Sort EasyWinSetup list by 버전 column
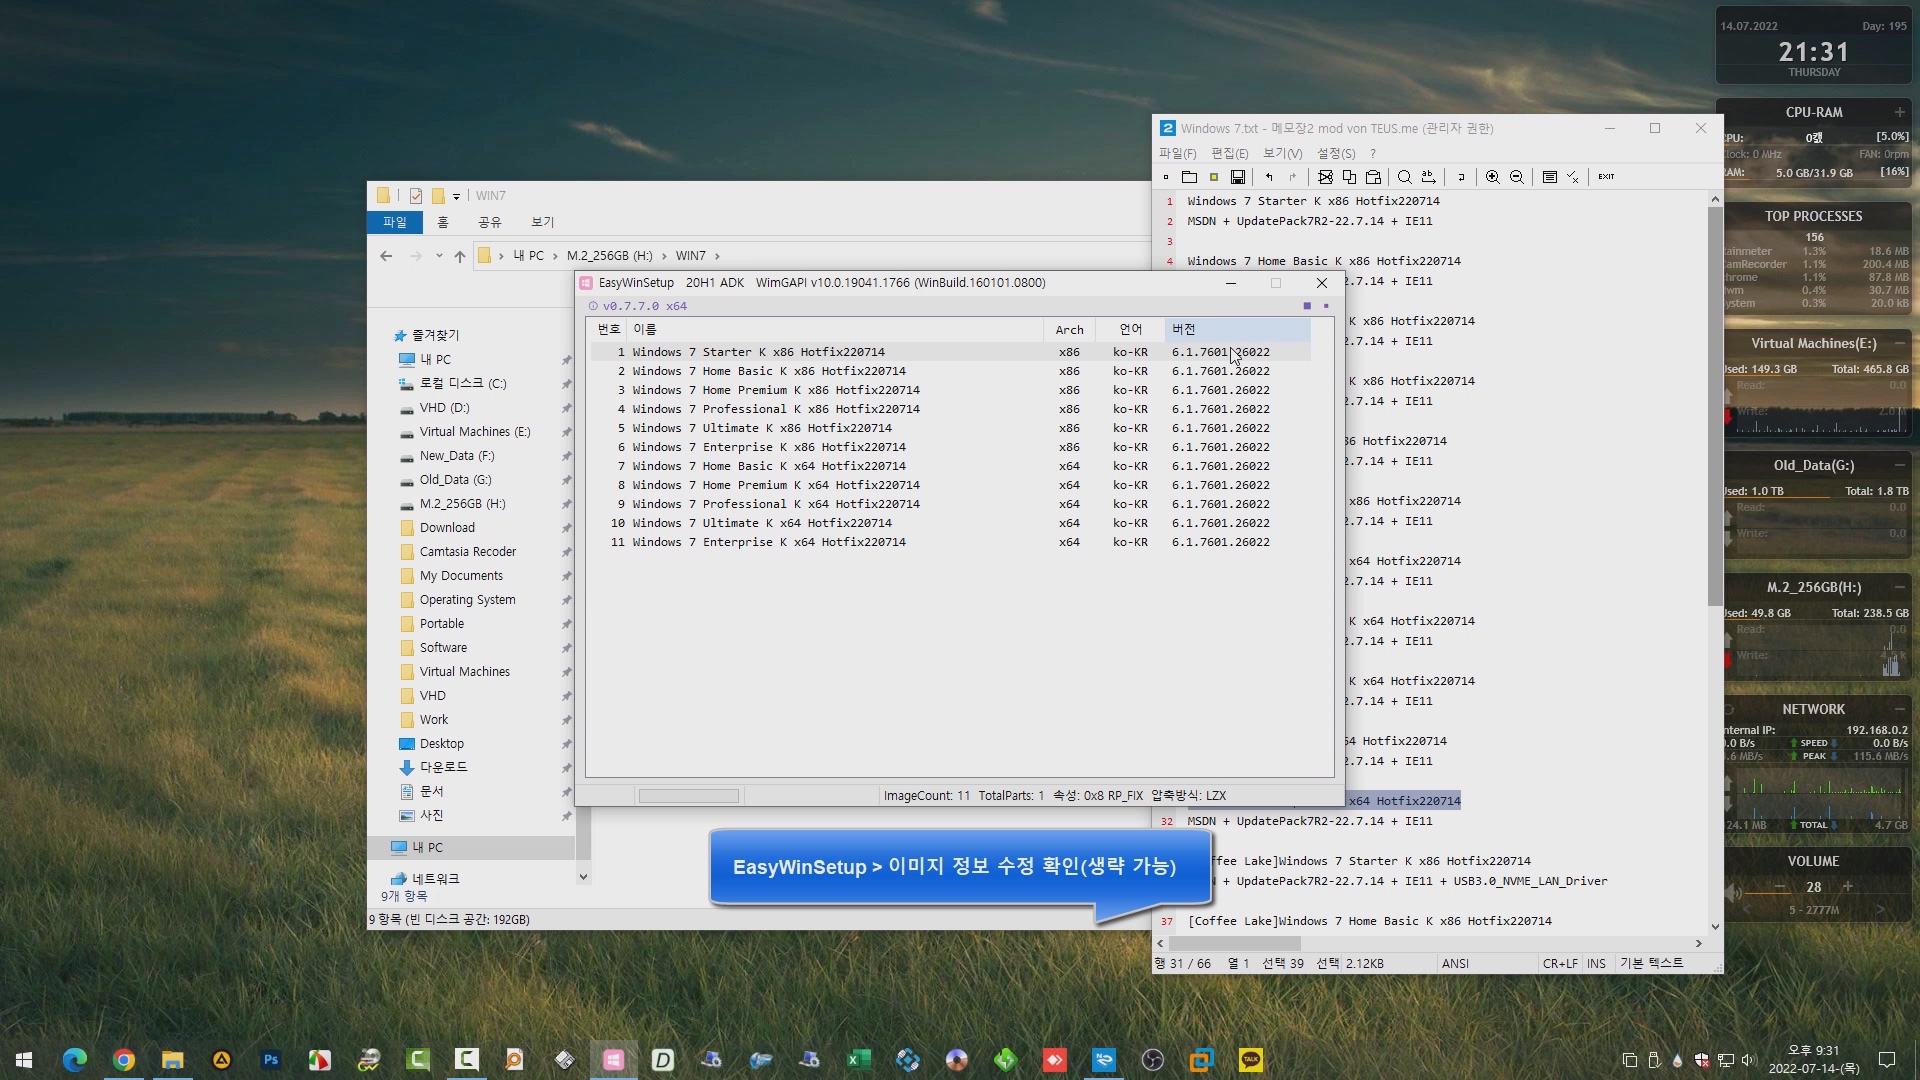The image size is (1920, 1080). 1237,329
